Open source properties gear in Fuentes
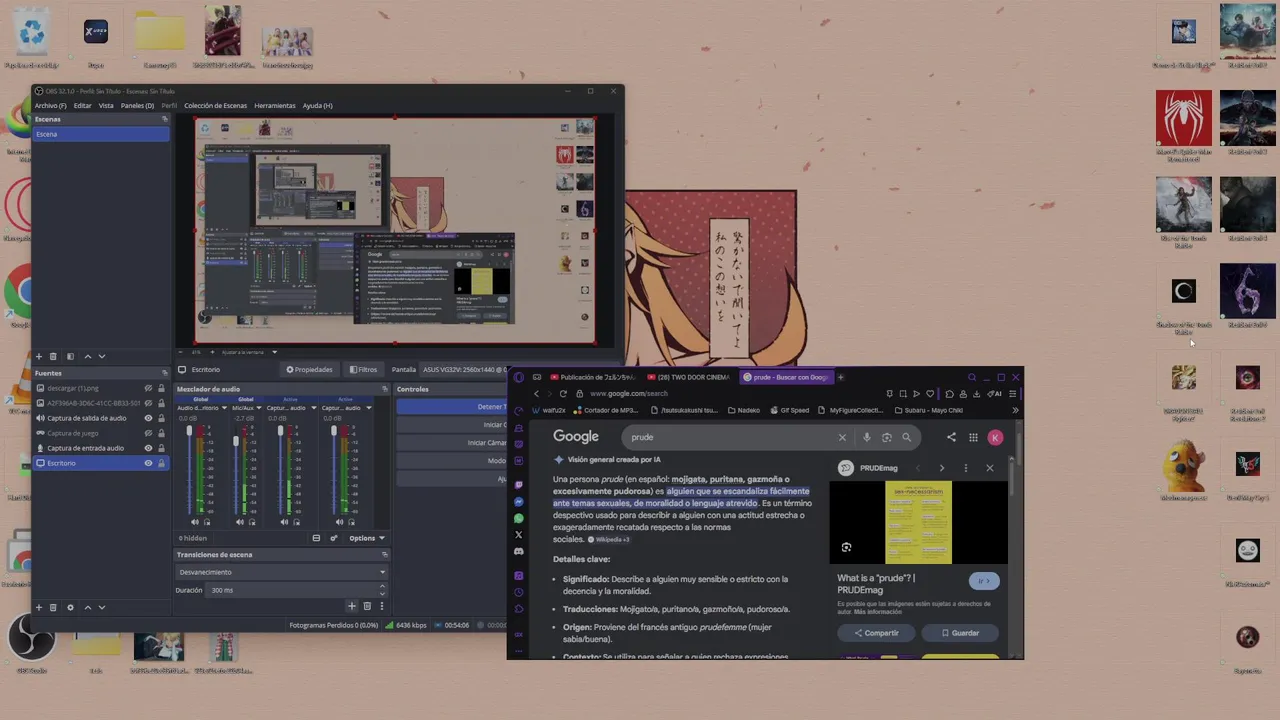 (70, 607)
